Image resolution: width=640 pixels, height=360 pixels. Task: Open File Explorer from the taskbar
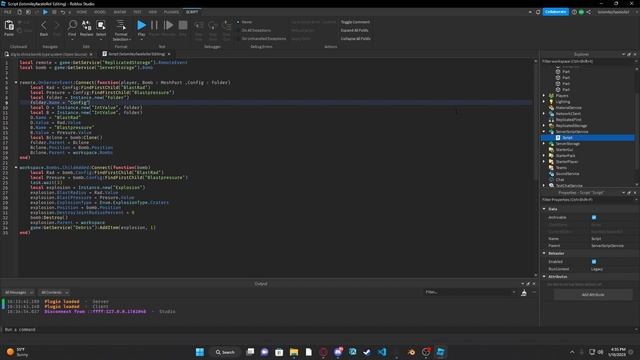[294, 352]
